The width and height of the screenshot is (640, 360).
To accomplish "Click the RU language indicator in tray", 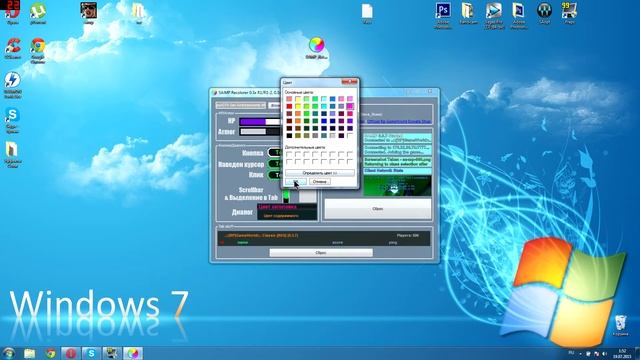I will (571, 353).
